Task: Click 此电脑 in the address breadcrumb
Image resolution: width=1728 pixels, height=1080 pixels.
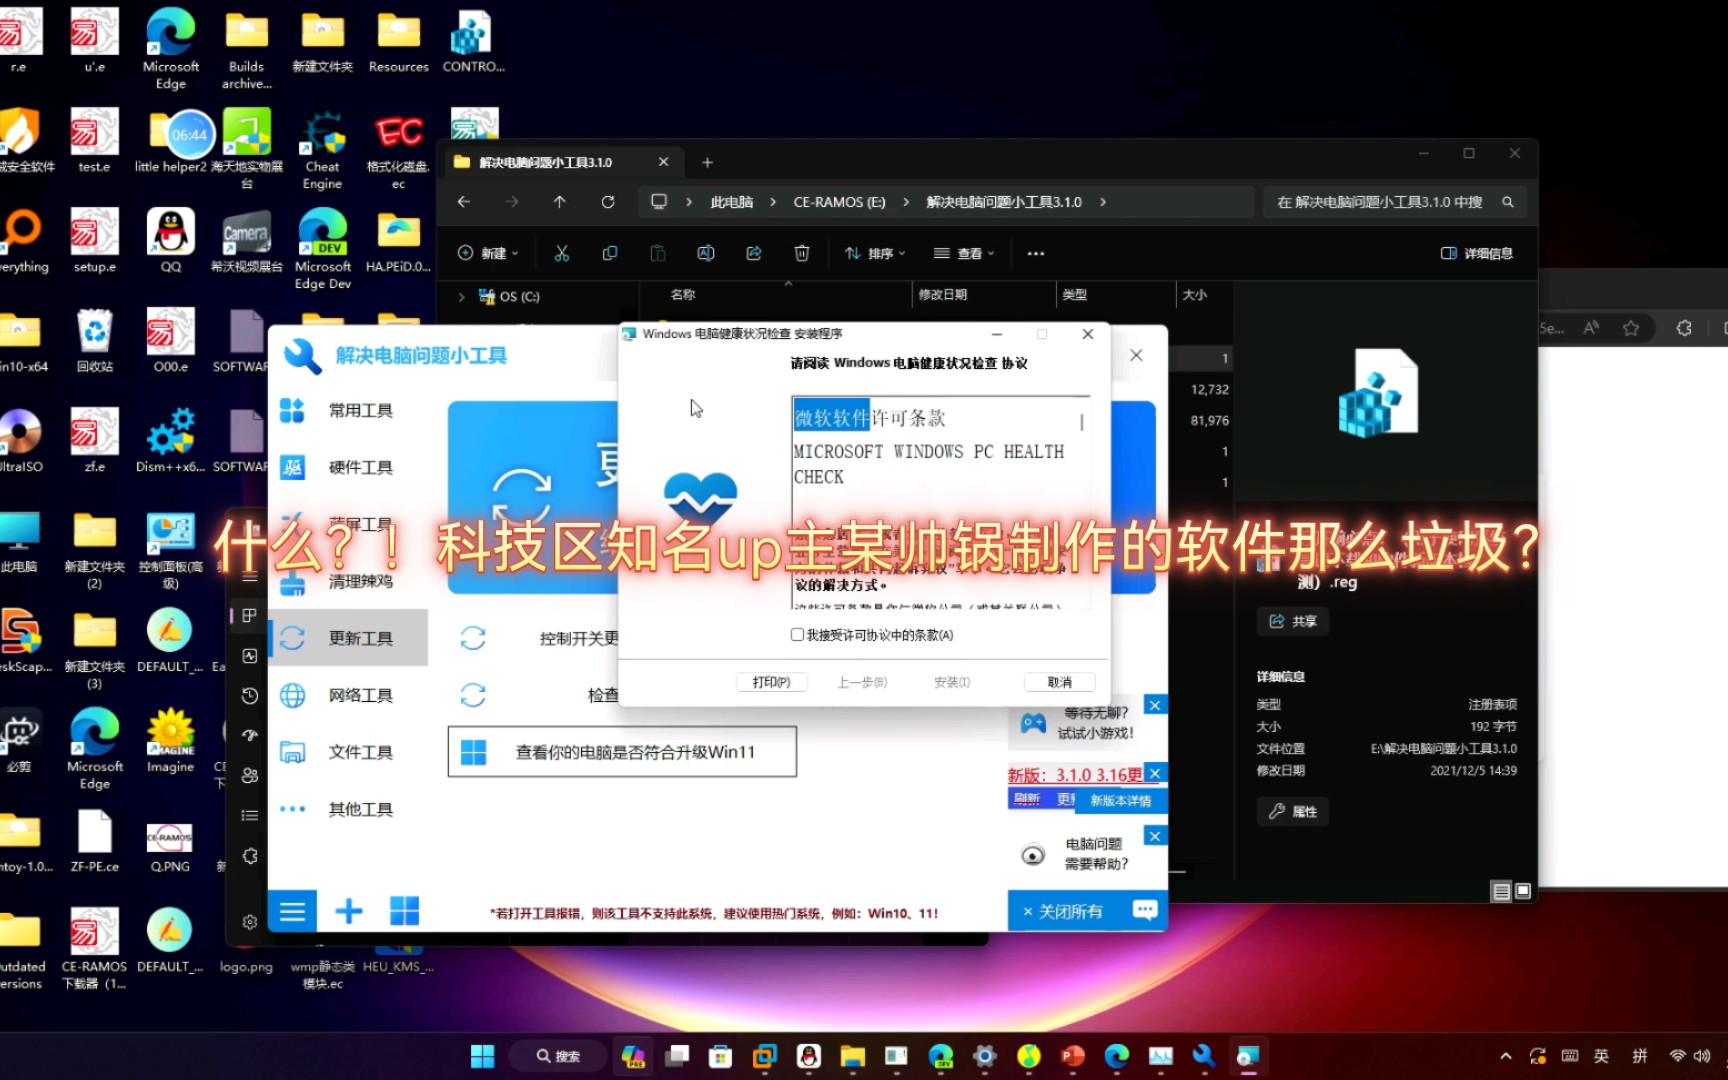Action: tap(732, 202)
